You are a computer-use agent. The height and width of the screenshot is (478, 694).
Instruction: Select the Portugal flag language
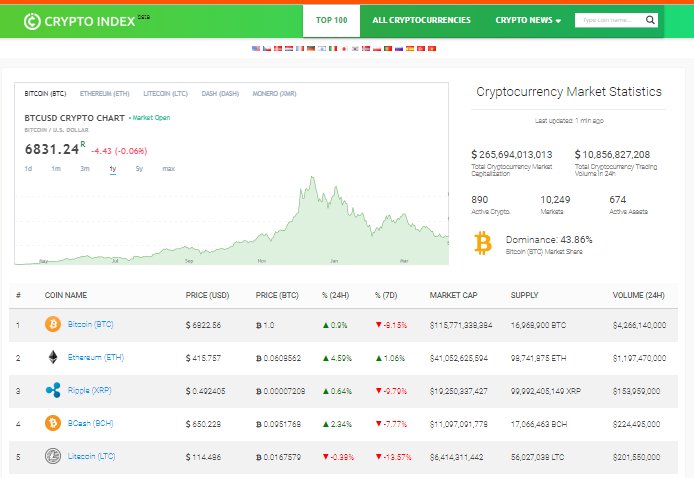tap(388, 48)
